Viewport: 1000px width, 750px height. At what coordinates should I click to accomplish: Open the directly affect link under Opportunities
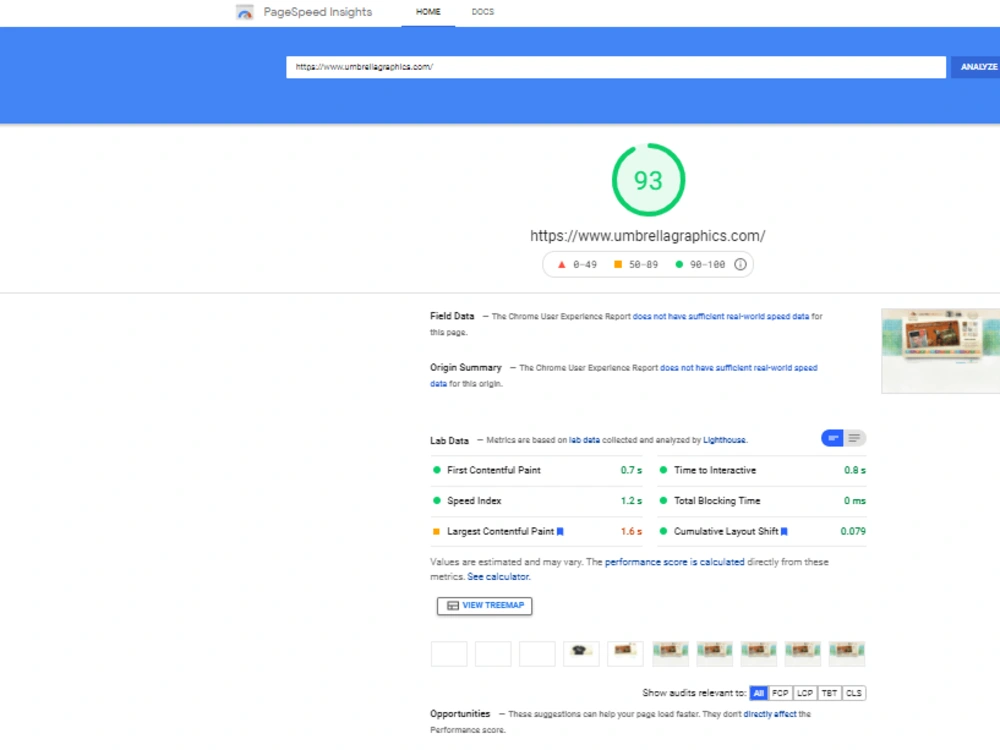click(770, 714)
